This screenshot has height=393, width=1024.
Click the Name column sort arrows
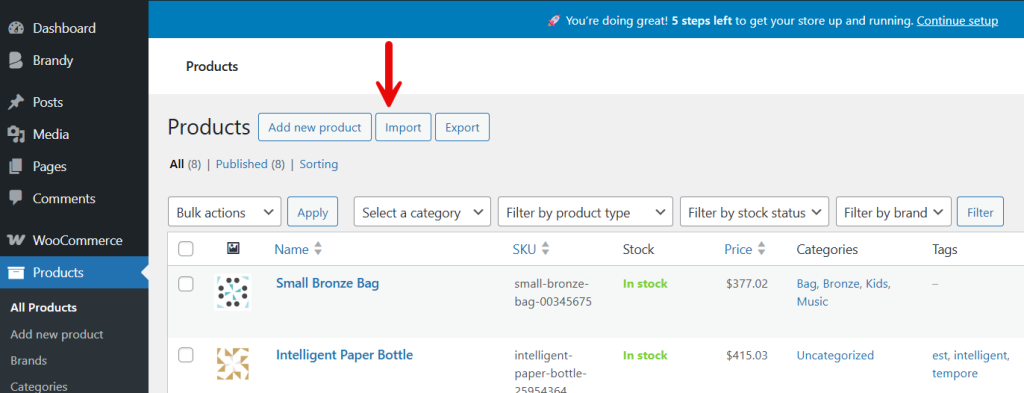[x=318, y=249]
